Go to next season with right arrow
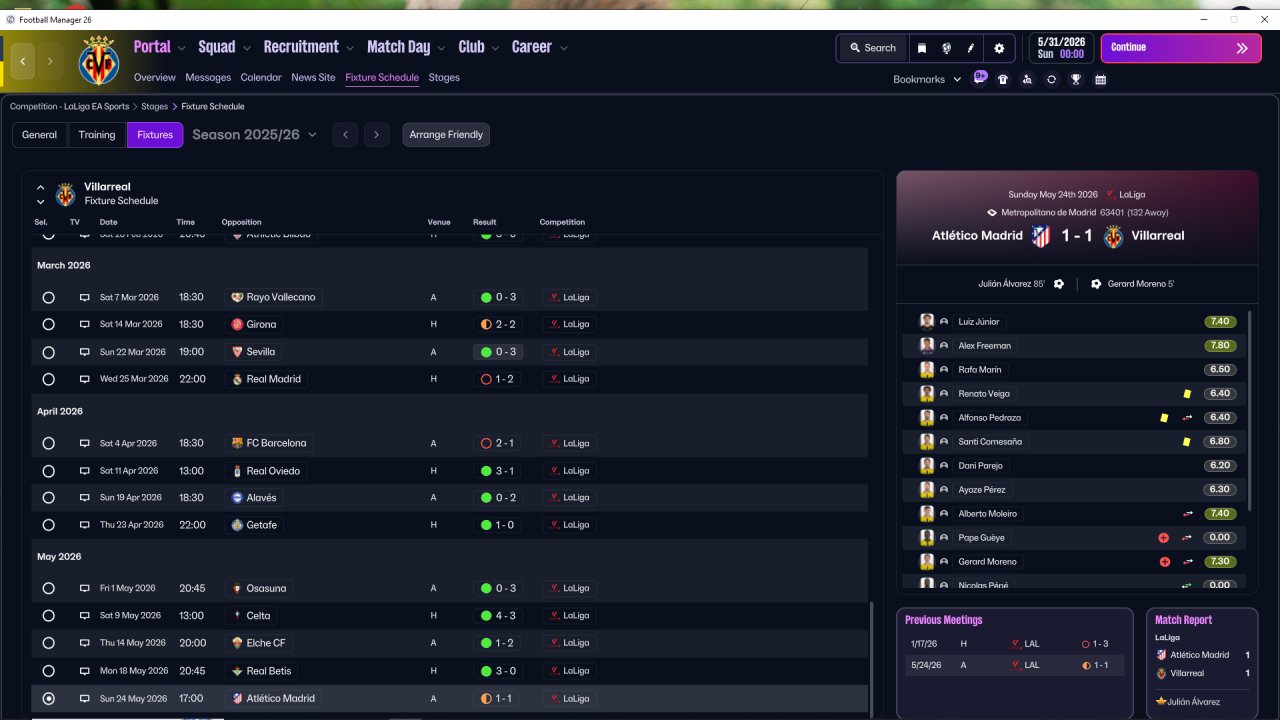This screenshot has width=1280, height=720. point(377,135)
